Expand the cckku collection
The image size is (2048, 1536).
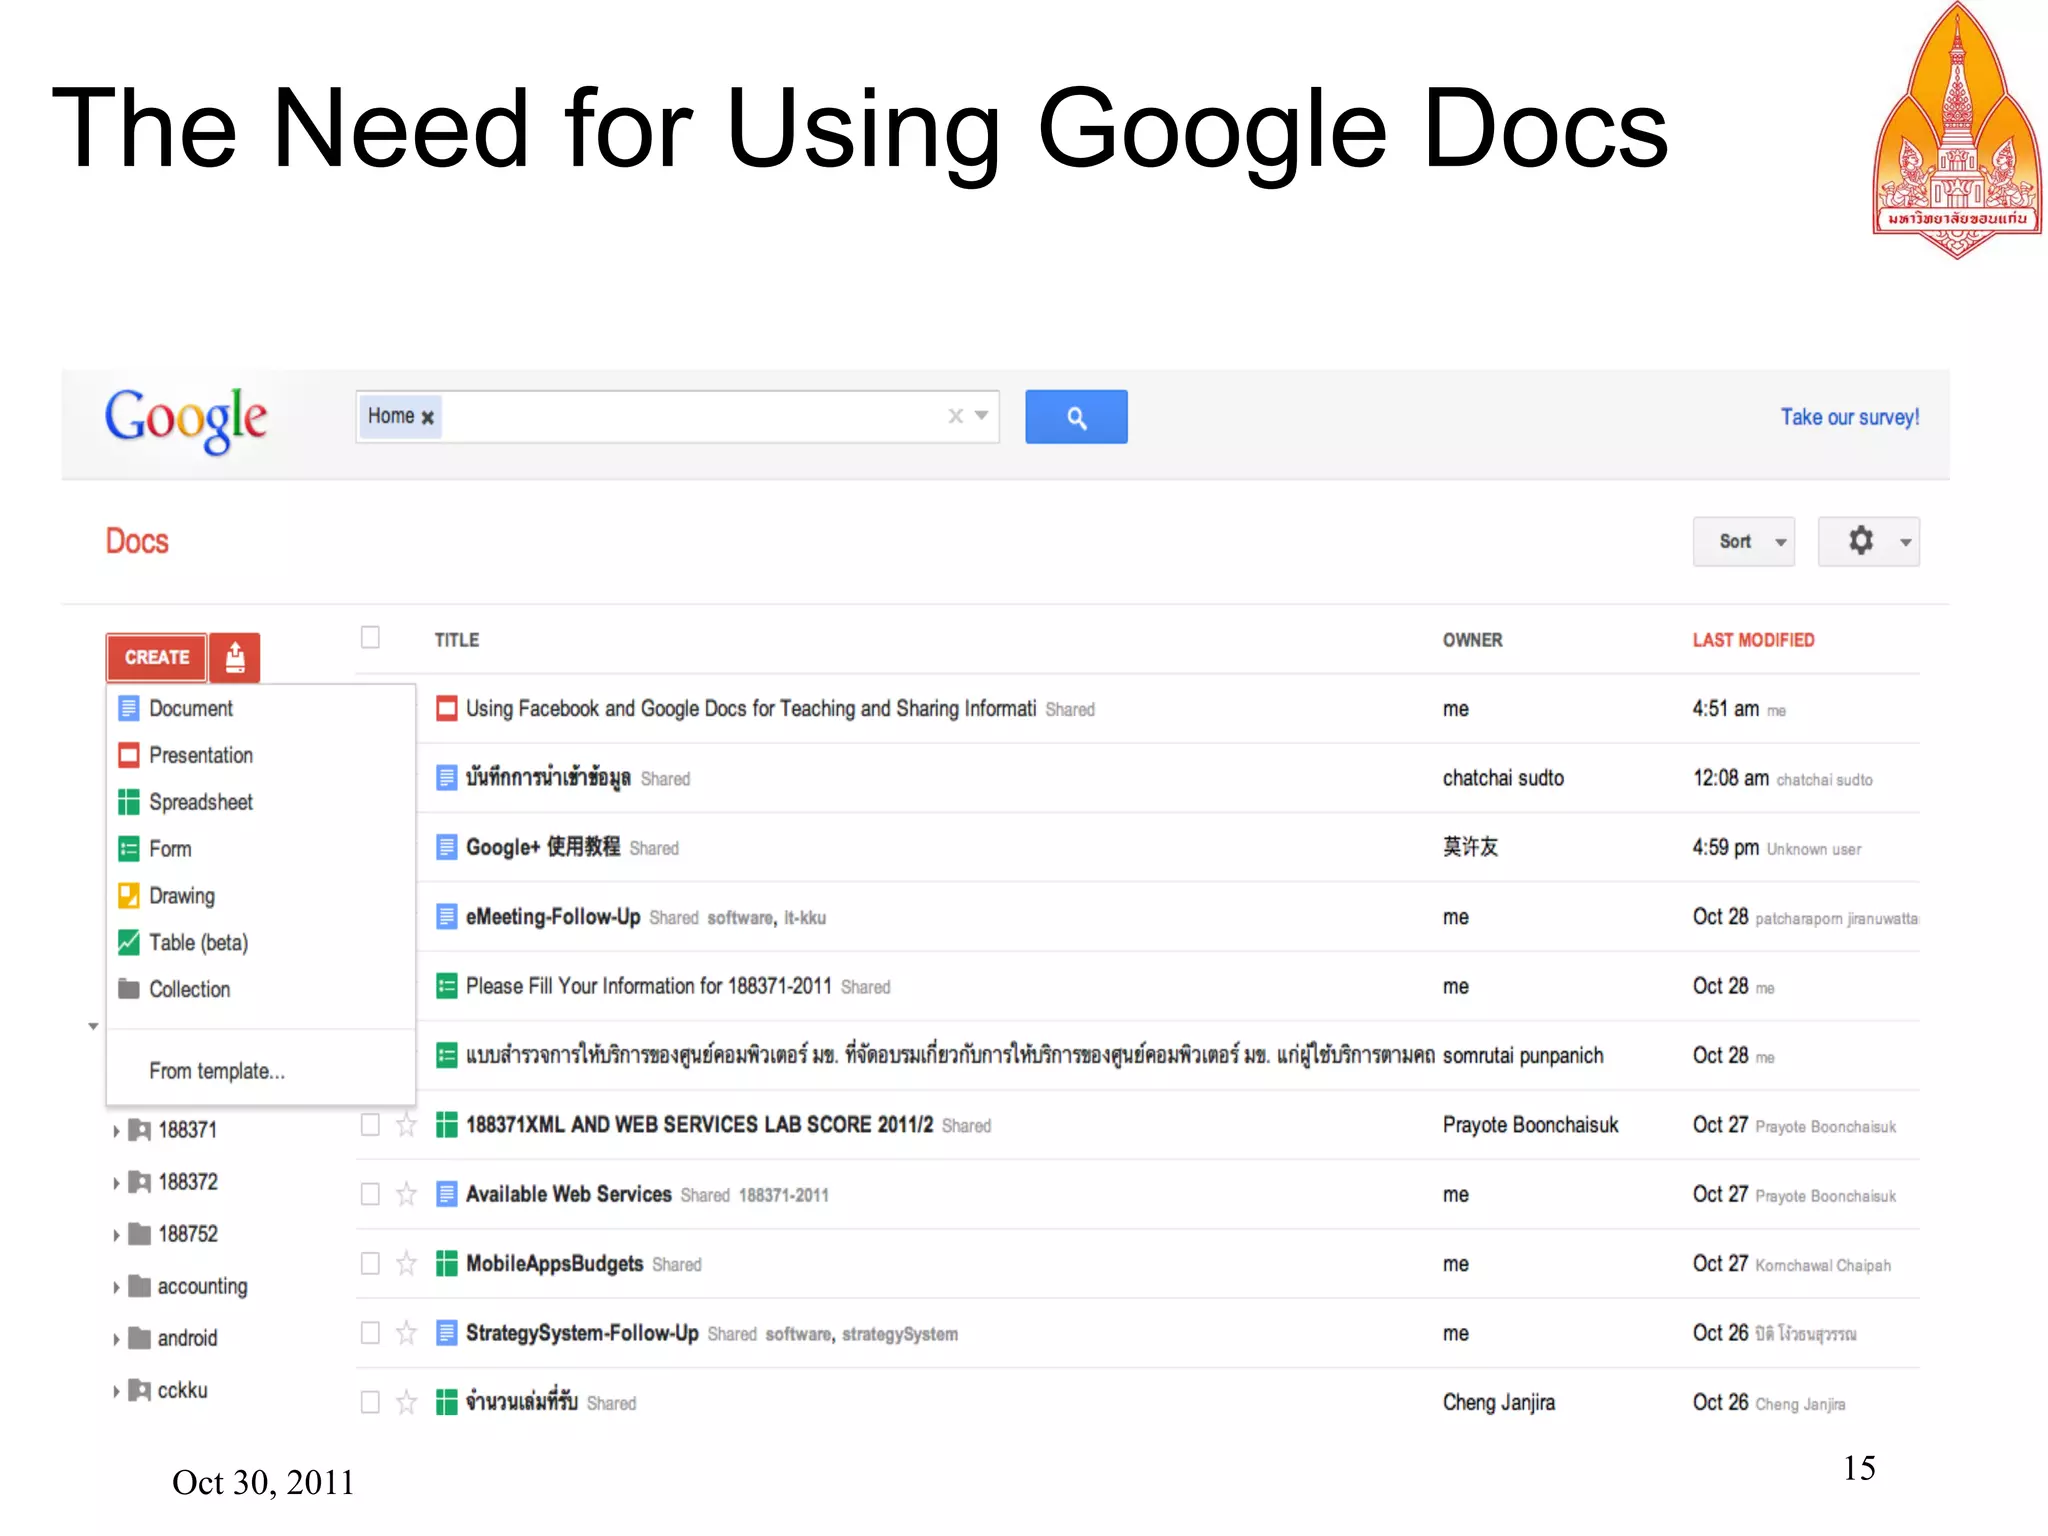(116, 1391)
